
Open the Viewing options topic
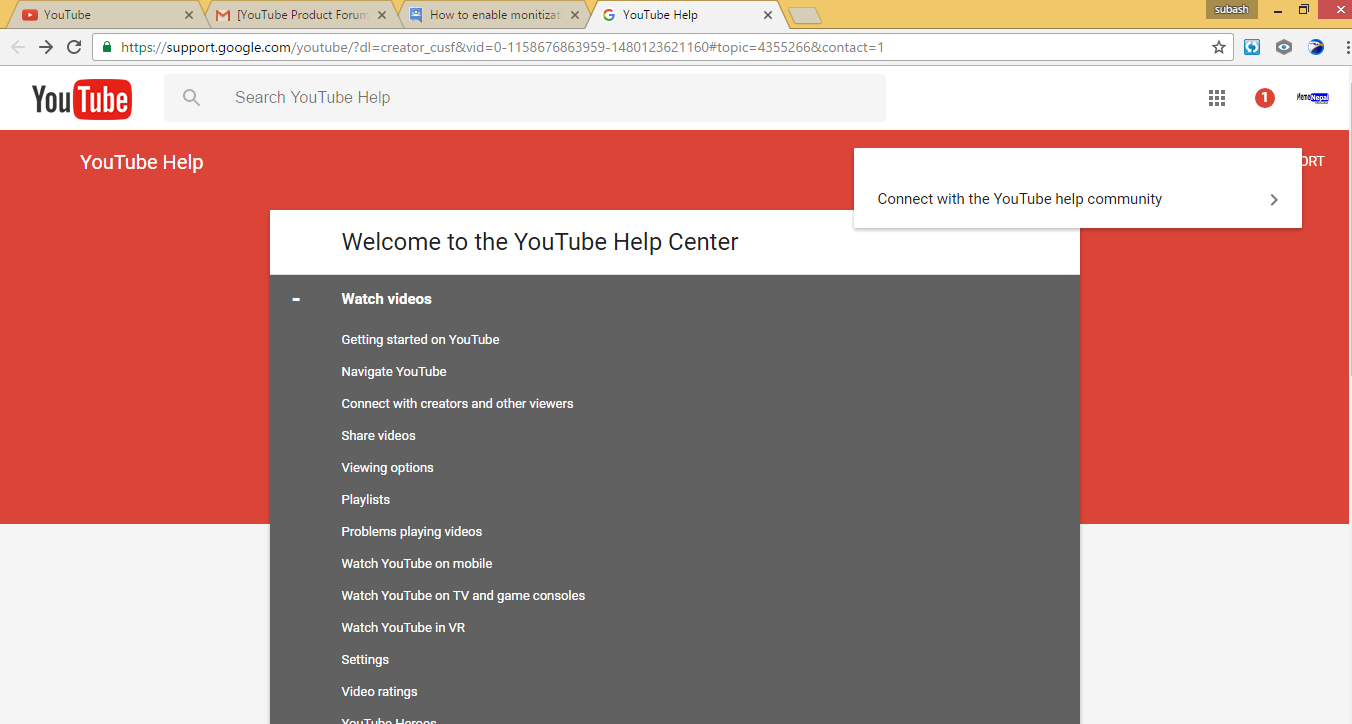click(387, 468)
